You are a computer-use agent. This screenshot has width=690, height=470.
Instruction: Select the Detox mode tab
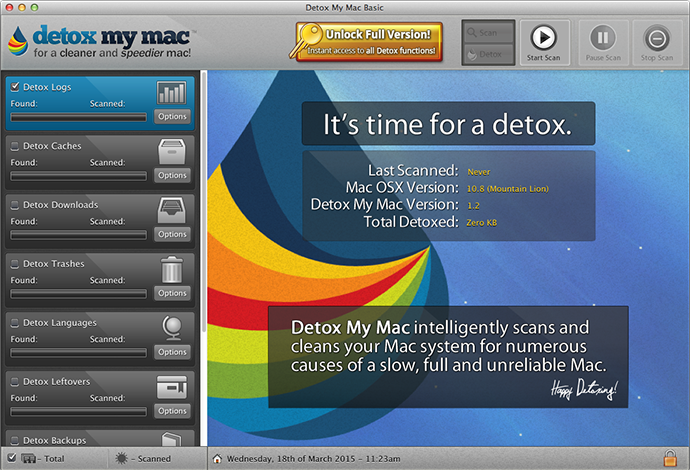[488, 54]
